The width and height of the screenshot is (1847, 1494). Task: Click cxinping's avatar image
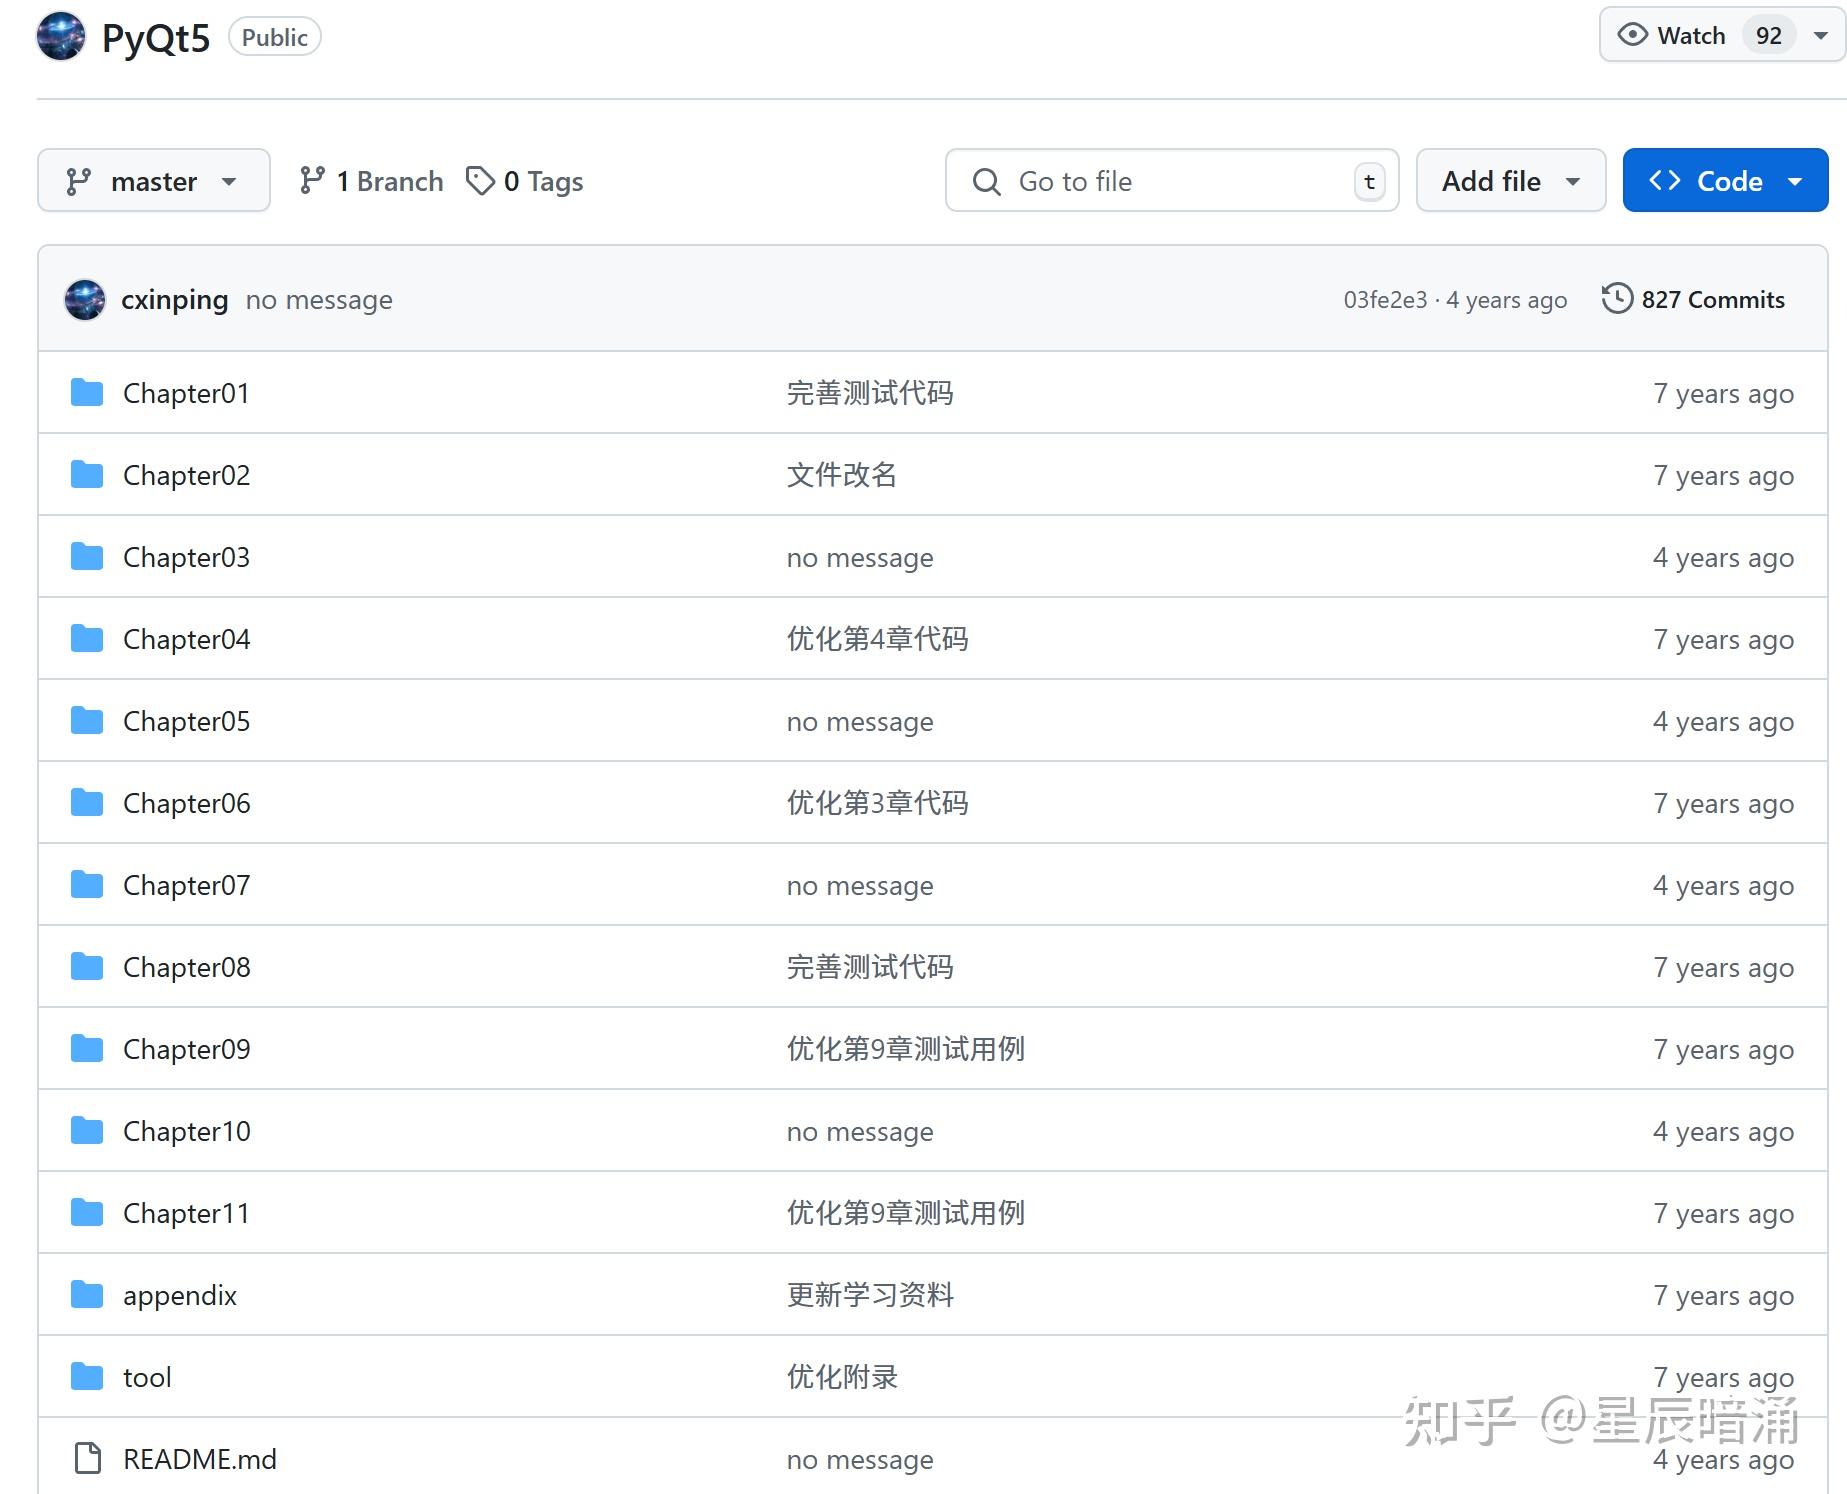pos(85,299)
